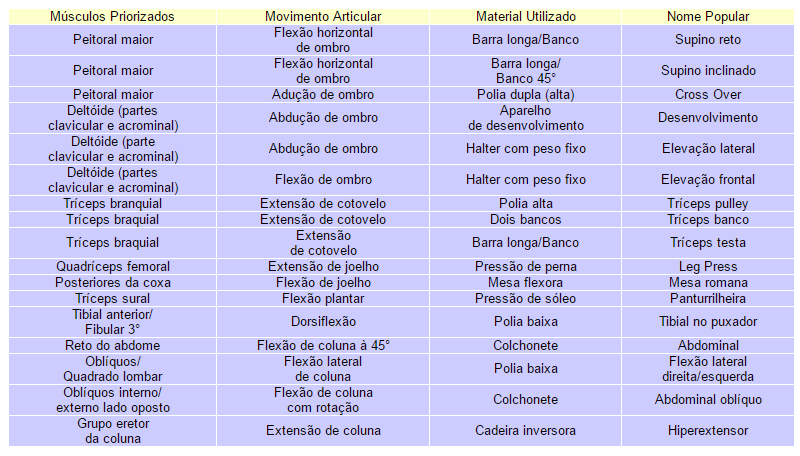Click the "Cross Over" cell
Screen dimensions: 800x456
click(708, 94)
